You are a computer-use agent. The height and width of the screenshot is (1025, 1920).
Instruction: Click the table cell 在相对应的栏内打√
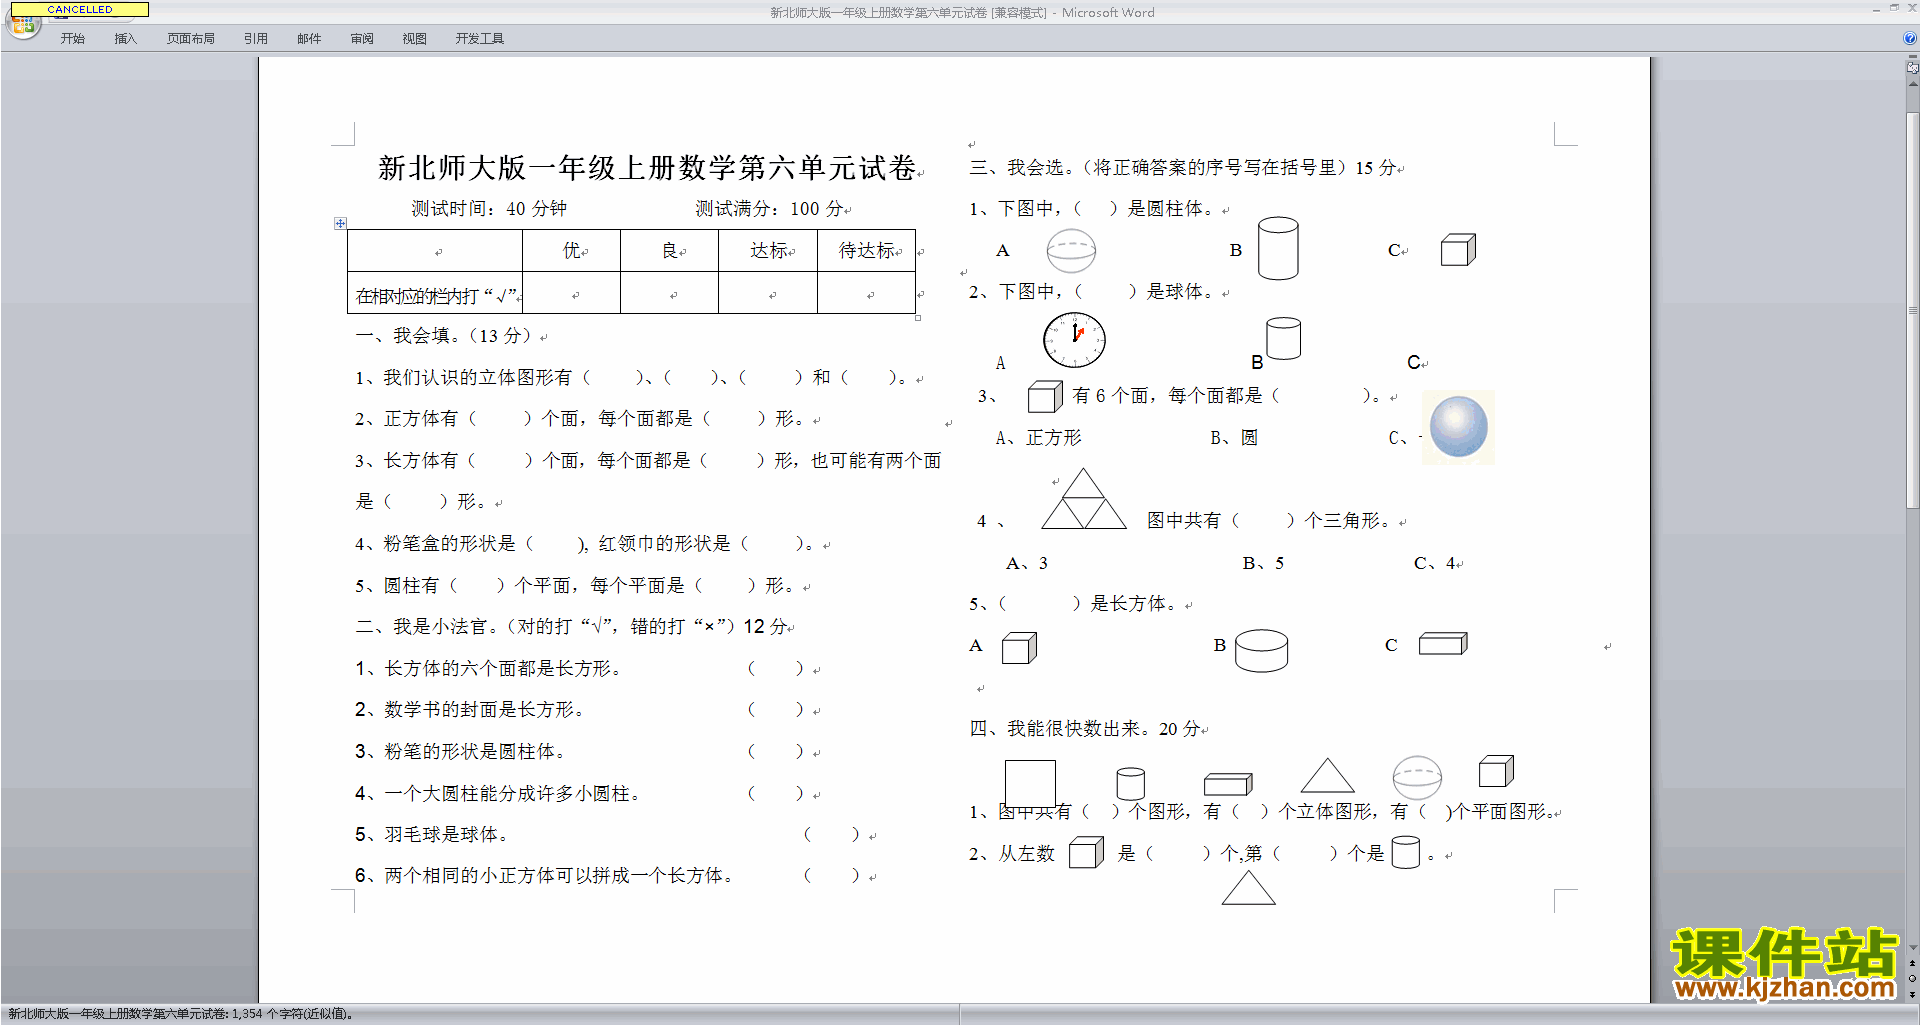[435, 293]
